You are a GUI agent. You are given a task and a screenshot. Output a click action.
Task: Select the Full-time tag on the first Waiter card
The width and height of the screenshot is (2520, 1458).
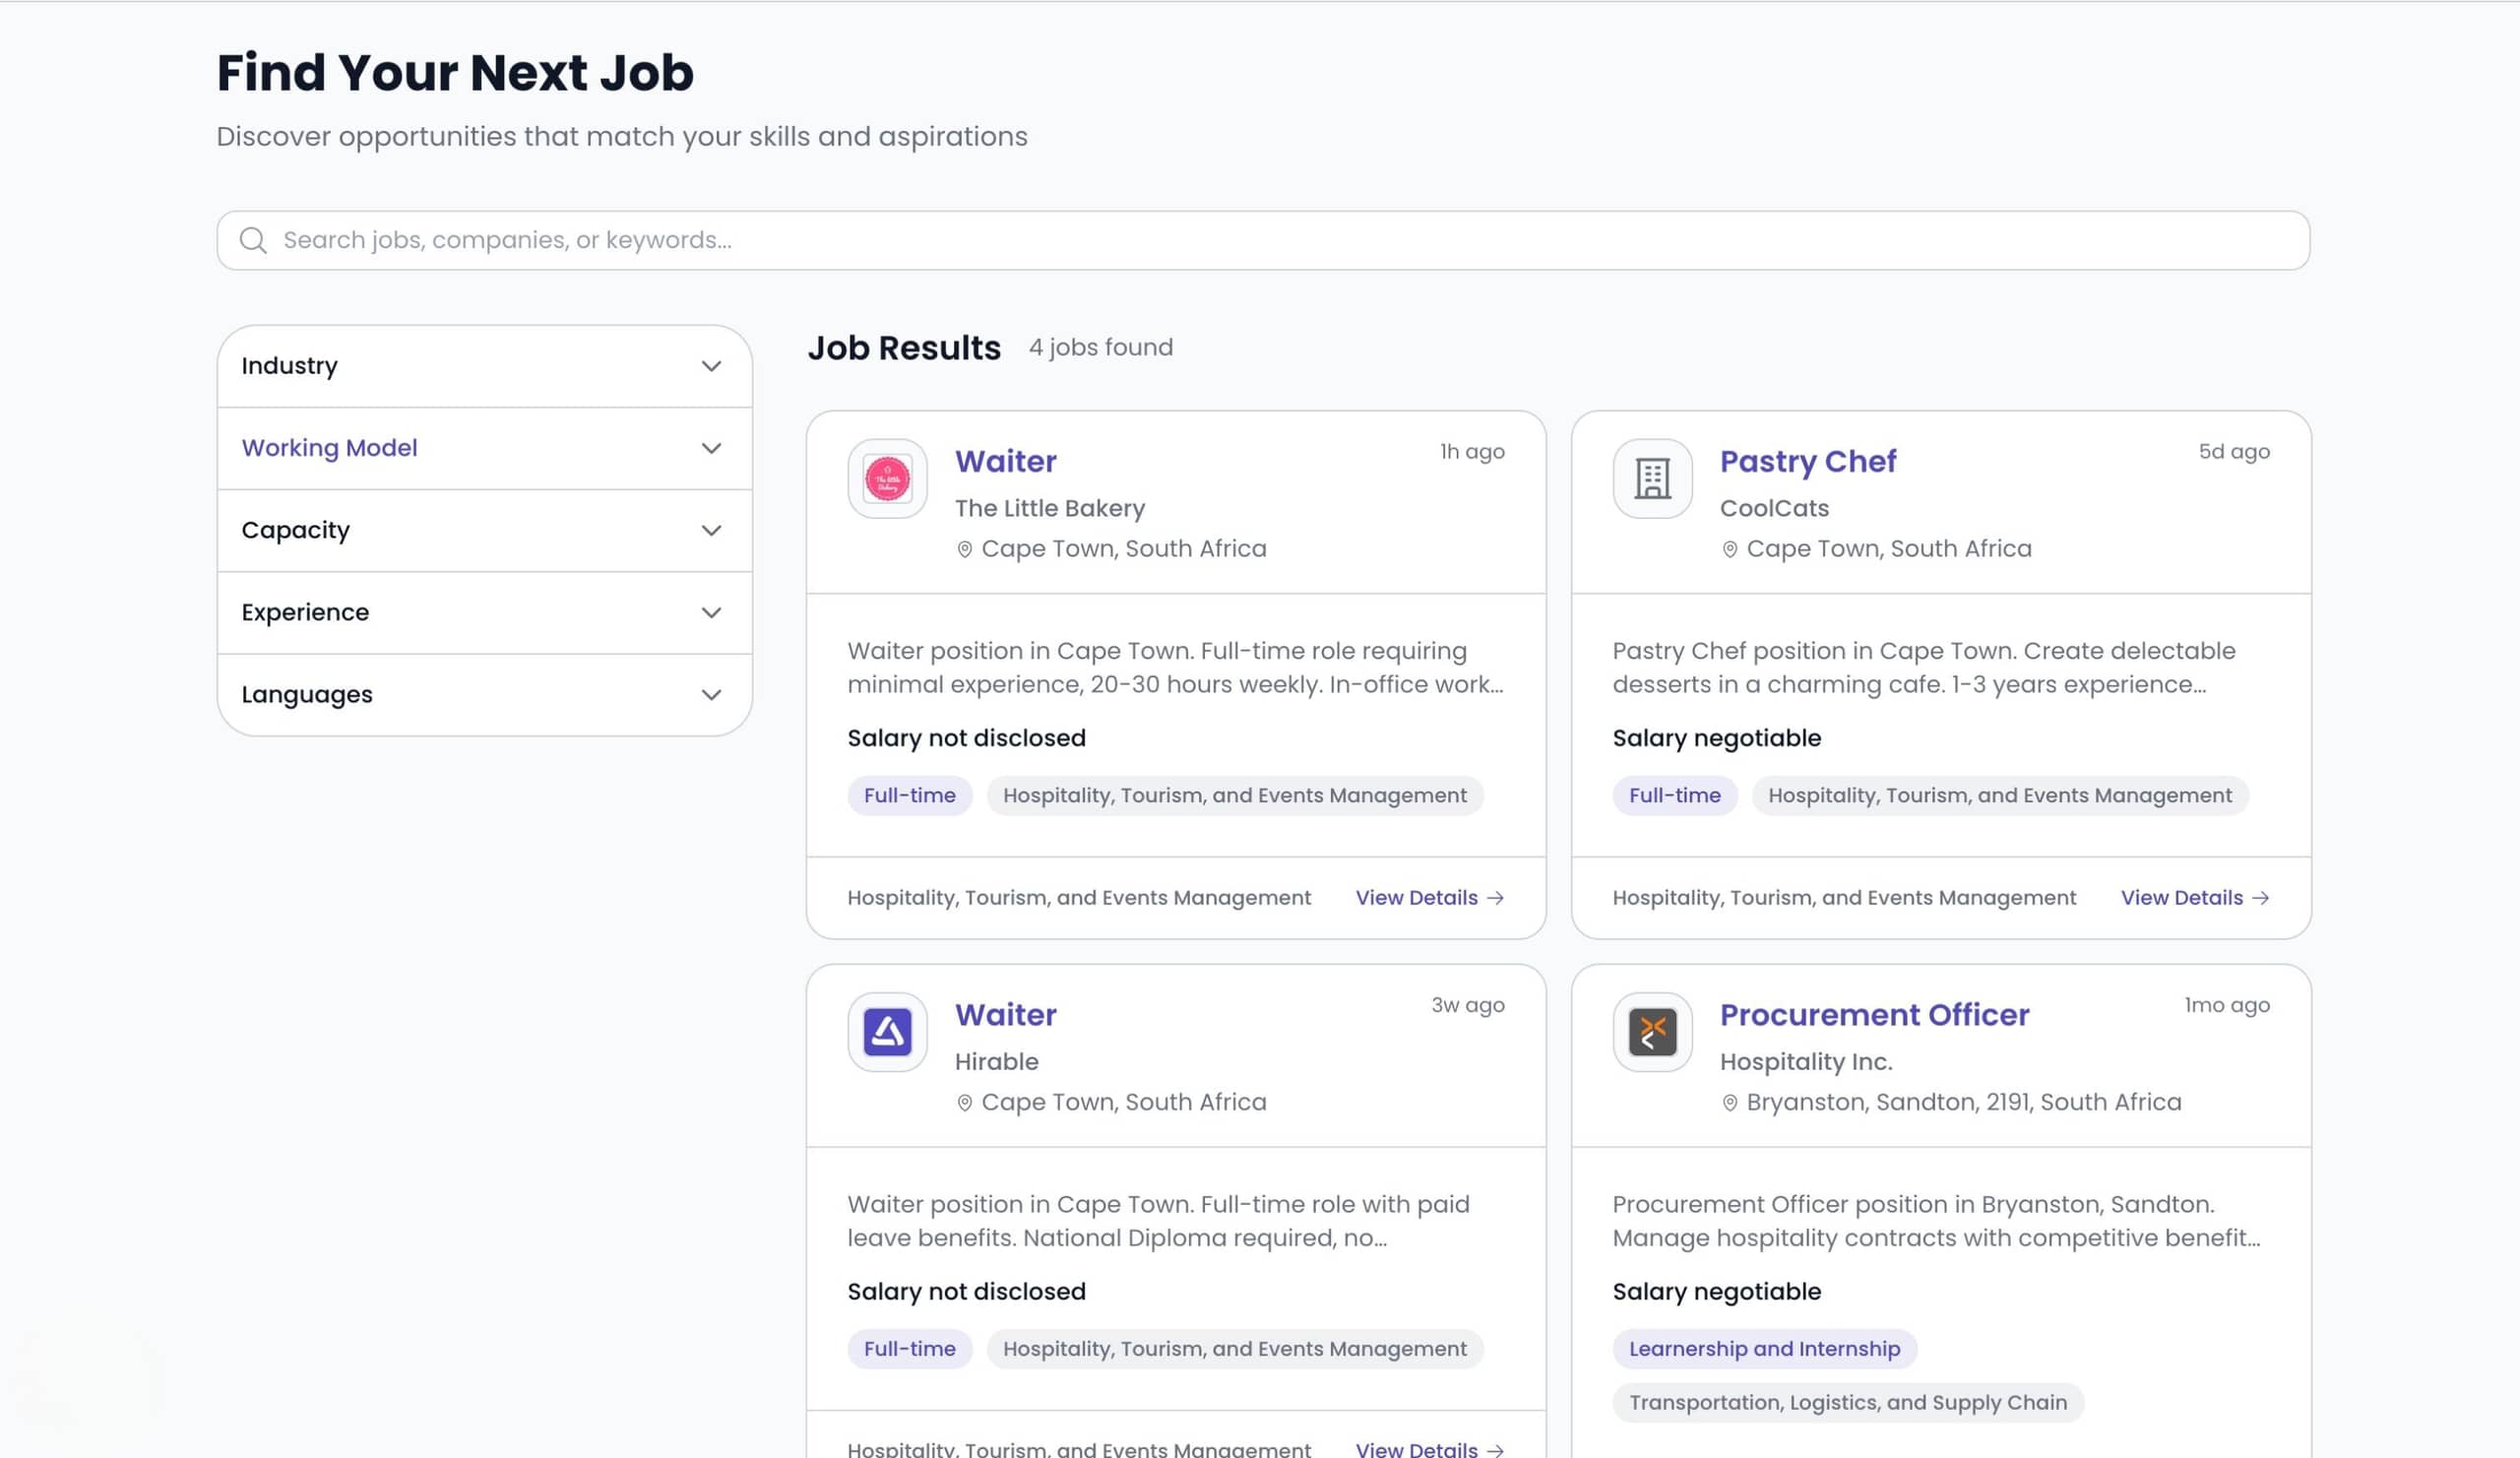click(x=909, y=795)
